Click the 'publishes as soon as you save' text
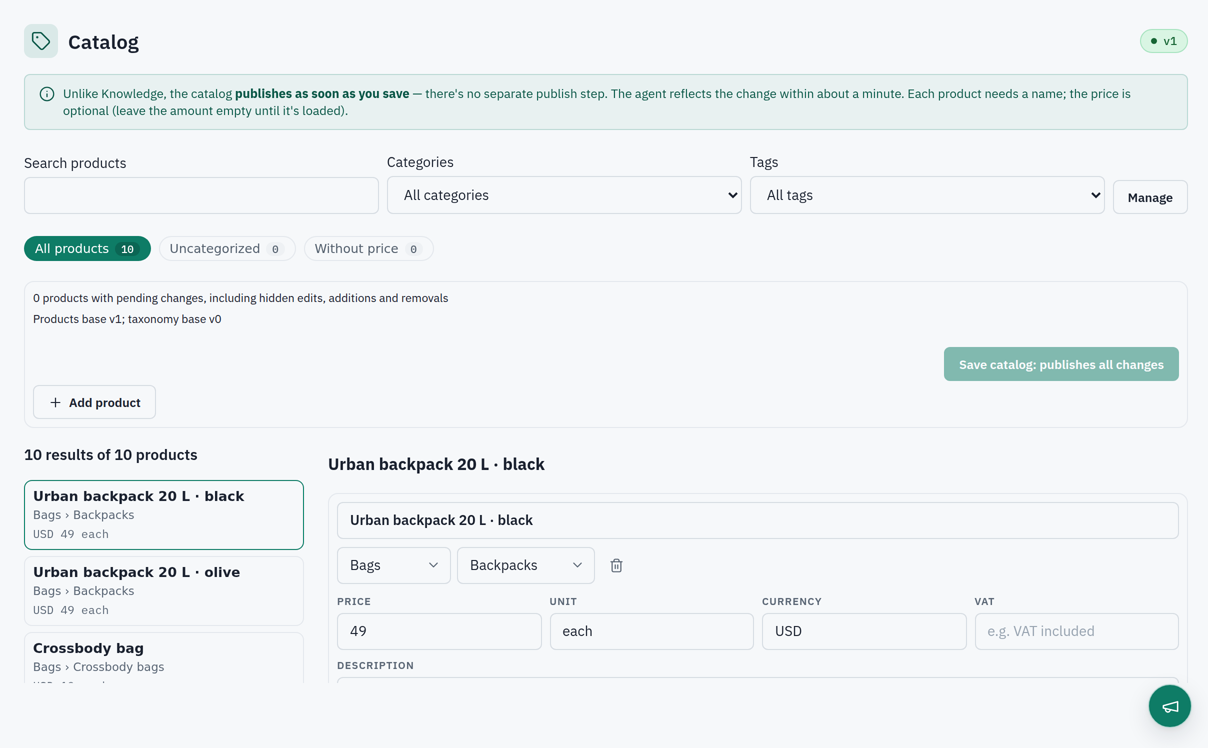This screenshot has width=1208, height=748. 322,94
